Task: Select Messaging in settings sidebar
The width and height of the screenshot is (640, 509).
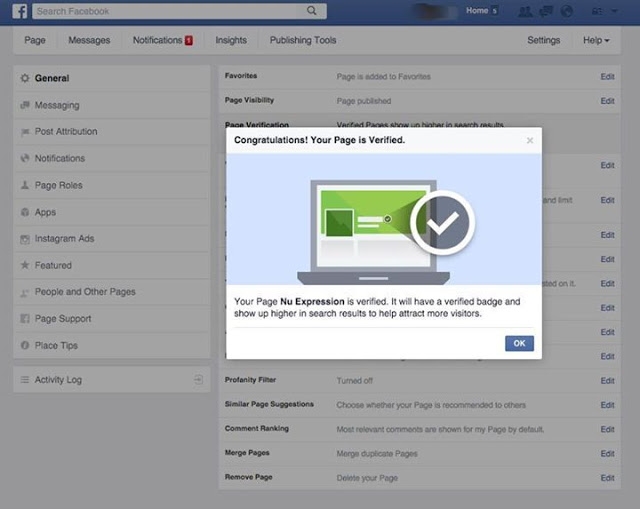Action: pyautogui.click(x=112, y=105)
